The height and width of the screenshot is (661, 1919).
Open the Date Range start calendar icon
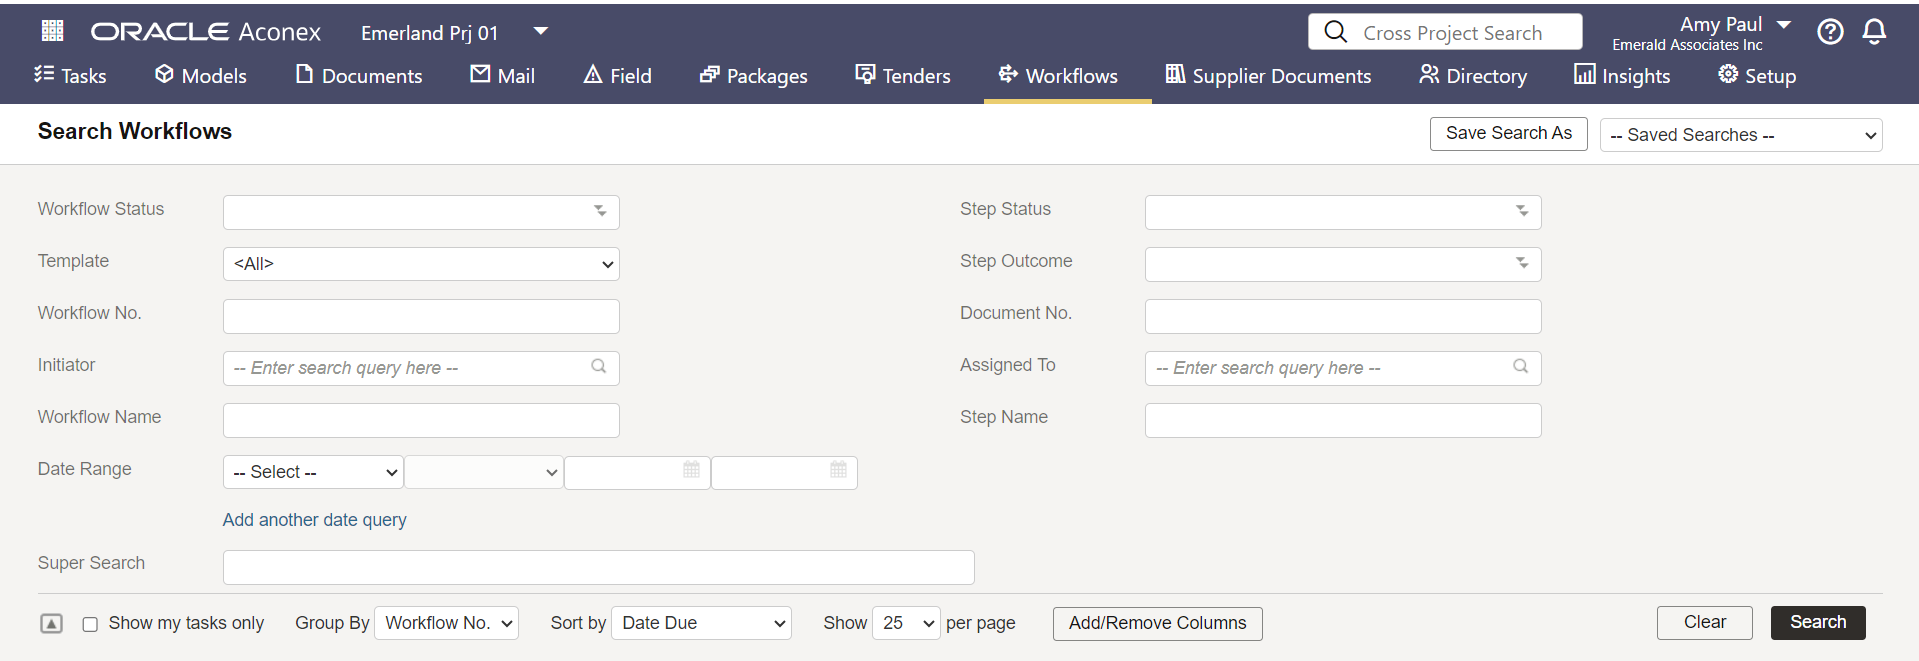[691, 470]
